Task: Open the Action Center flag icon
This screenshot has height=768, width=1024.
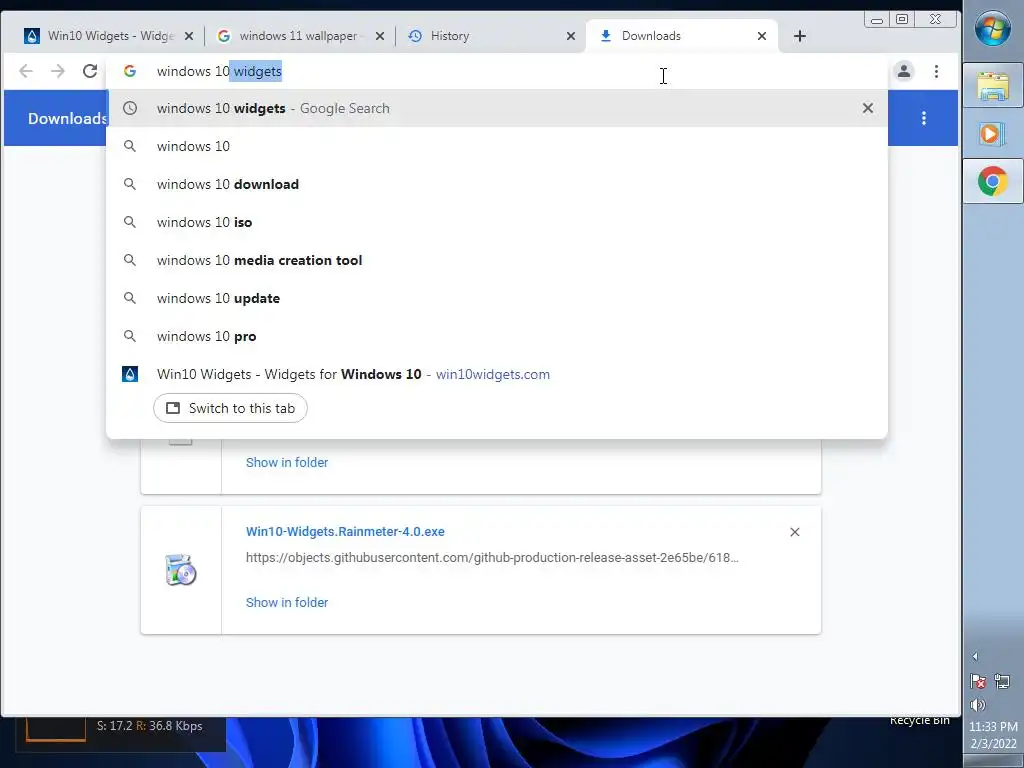Action: (978, 682)
